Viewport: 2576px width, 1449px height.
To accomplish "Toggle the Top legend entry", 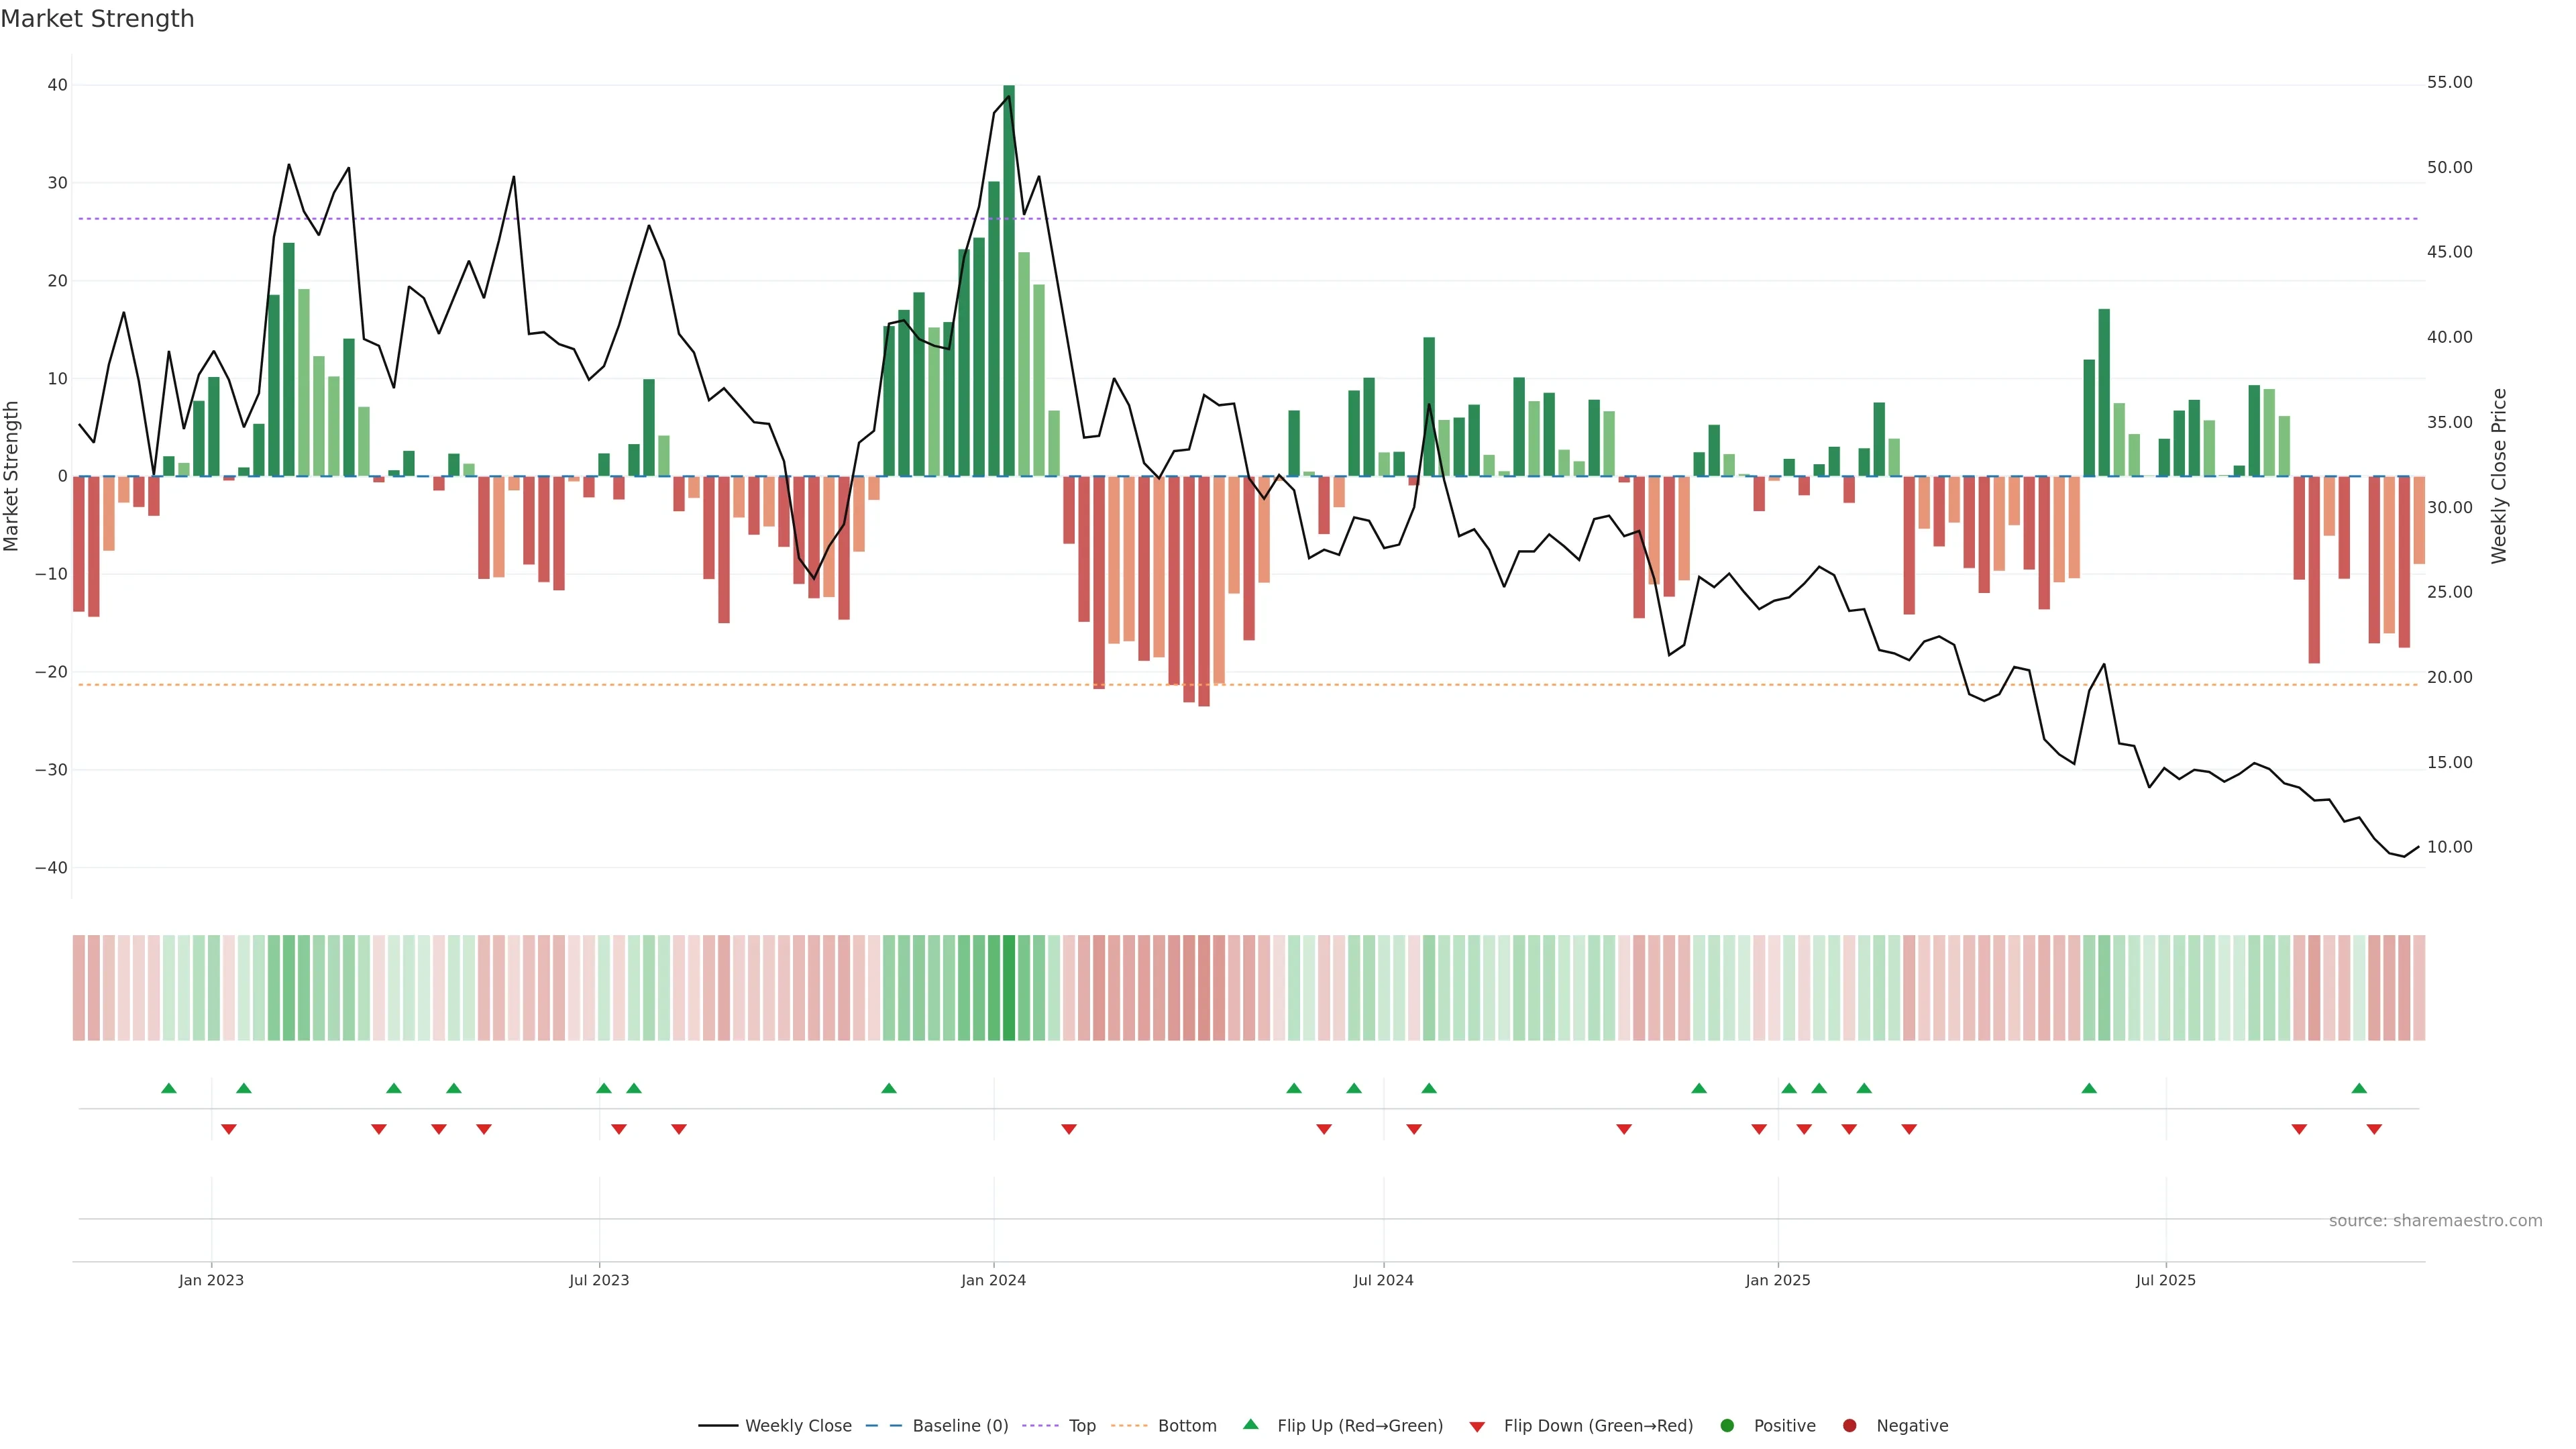I will click(x=1082, y=1426).
